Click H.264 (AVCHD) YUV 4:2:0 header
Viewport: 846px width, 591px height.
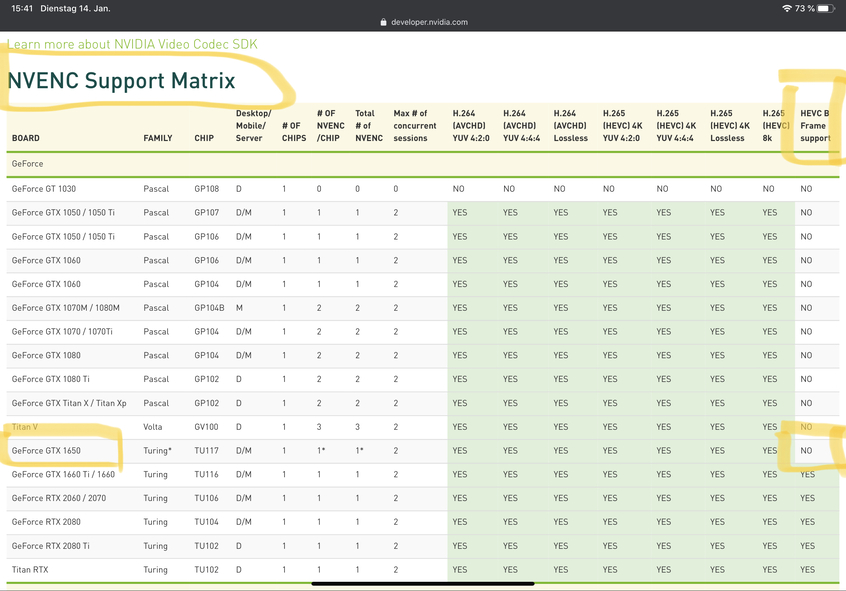click(471, 126)
